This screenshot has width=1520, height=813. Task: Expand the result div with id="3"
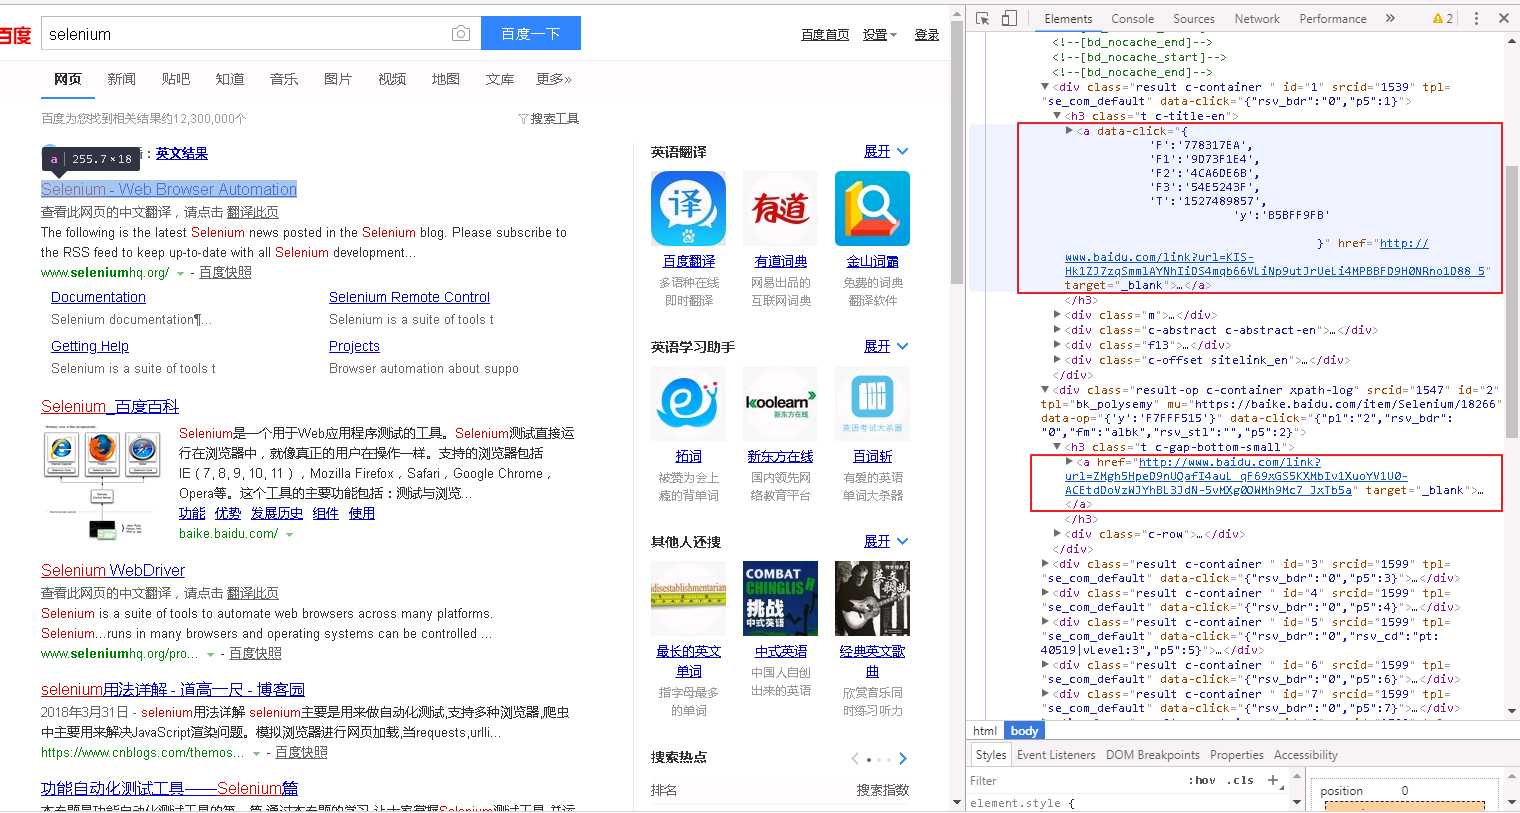[x=1045, y=564]
